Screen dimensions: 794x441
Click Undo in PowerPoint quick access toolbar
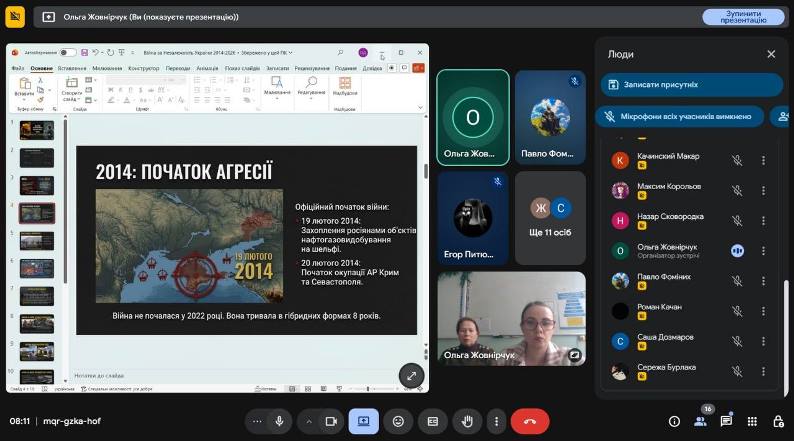[x=95, y=53]
